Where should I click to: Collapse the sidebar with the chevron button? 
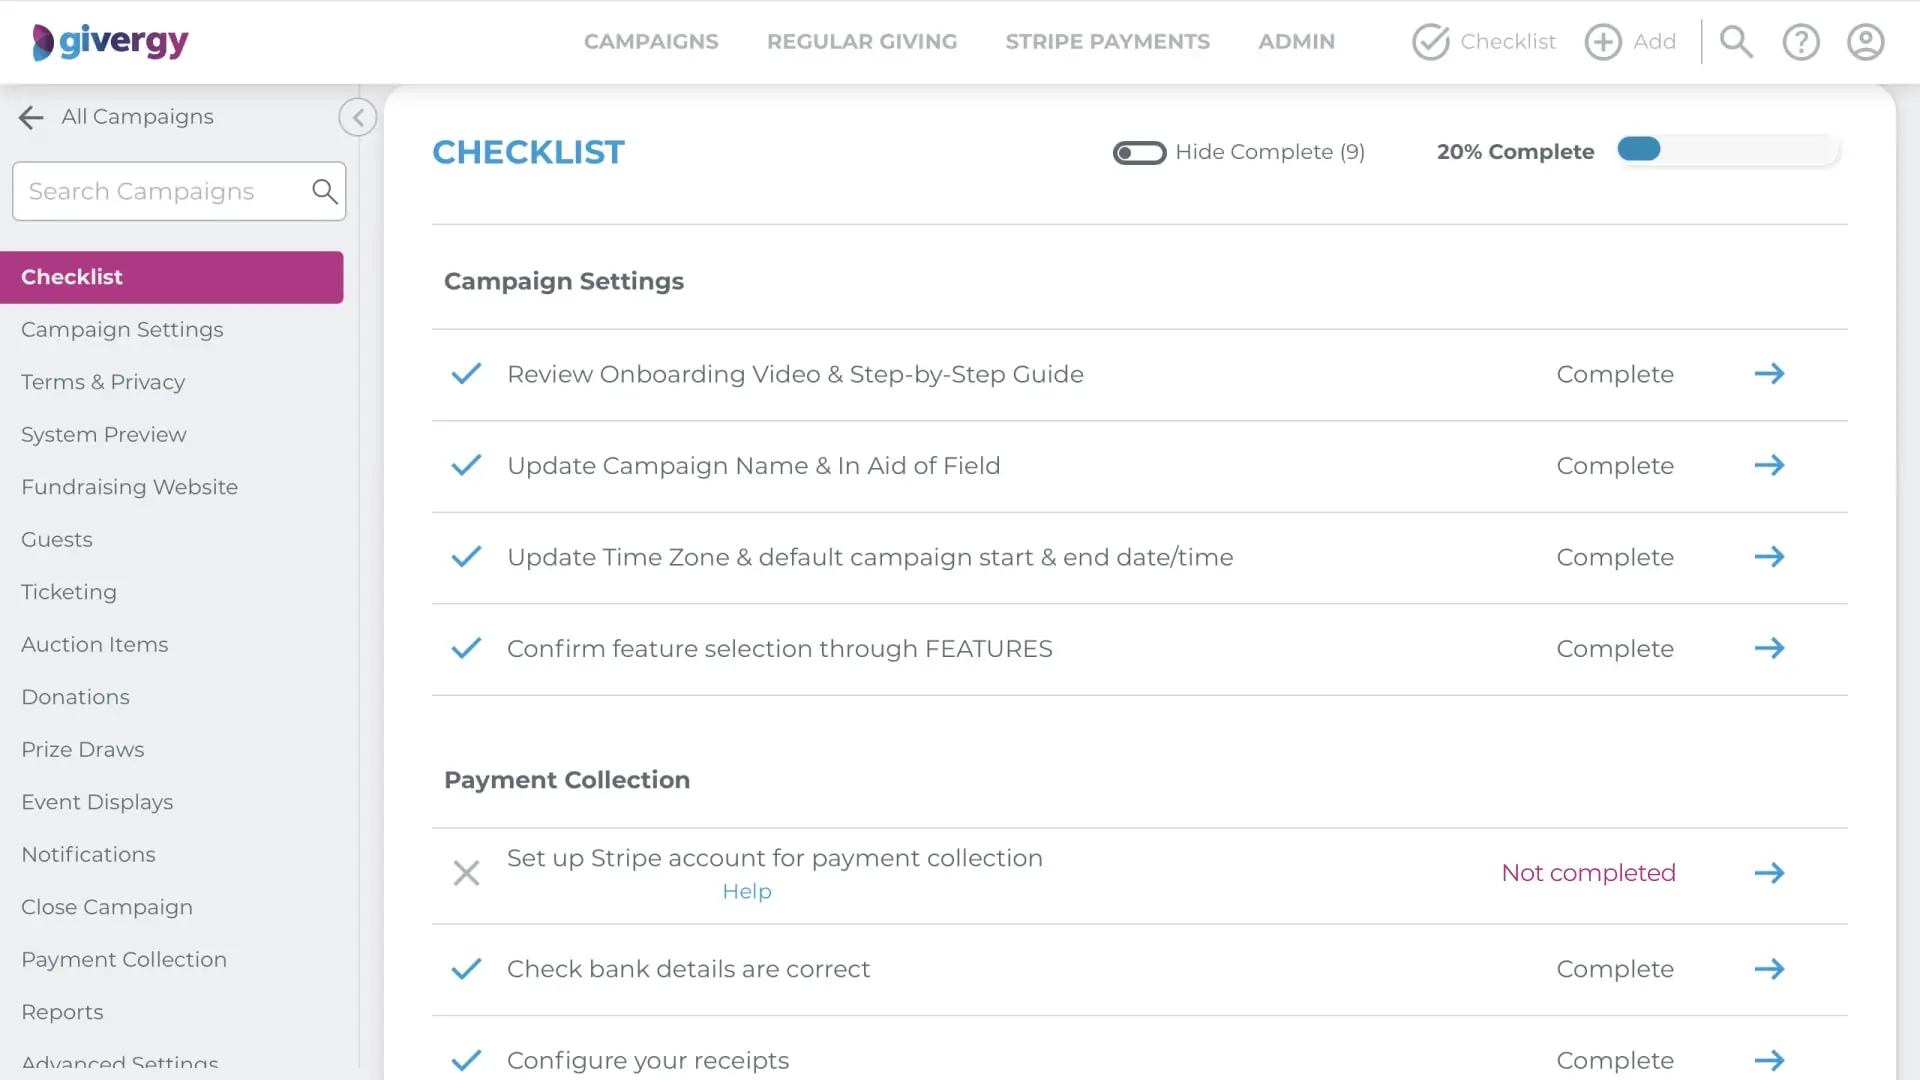click(358, 117)
